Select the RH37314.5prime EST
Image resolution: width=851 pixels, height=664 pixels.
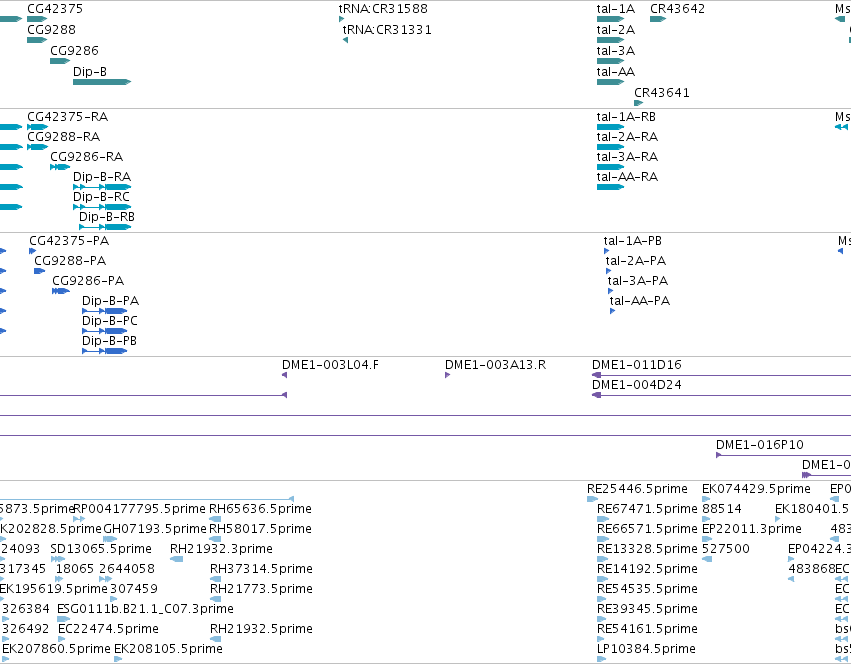tap(215, 579)
